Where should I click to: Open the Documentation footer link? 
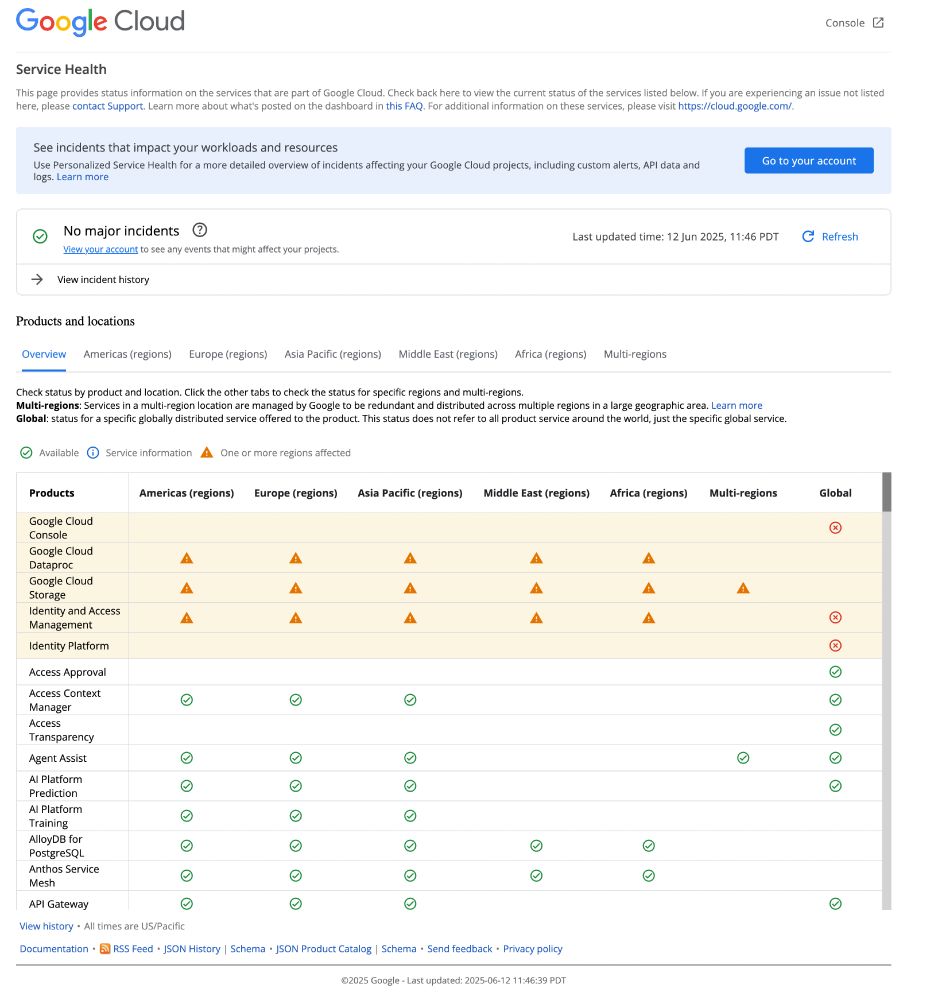point(54,949)
